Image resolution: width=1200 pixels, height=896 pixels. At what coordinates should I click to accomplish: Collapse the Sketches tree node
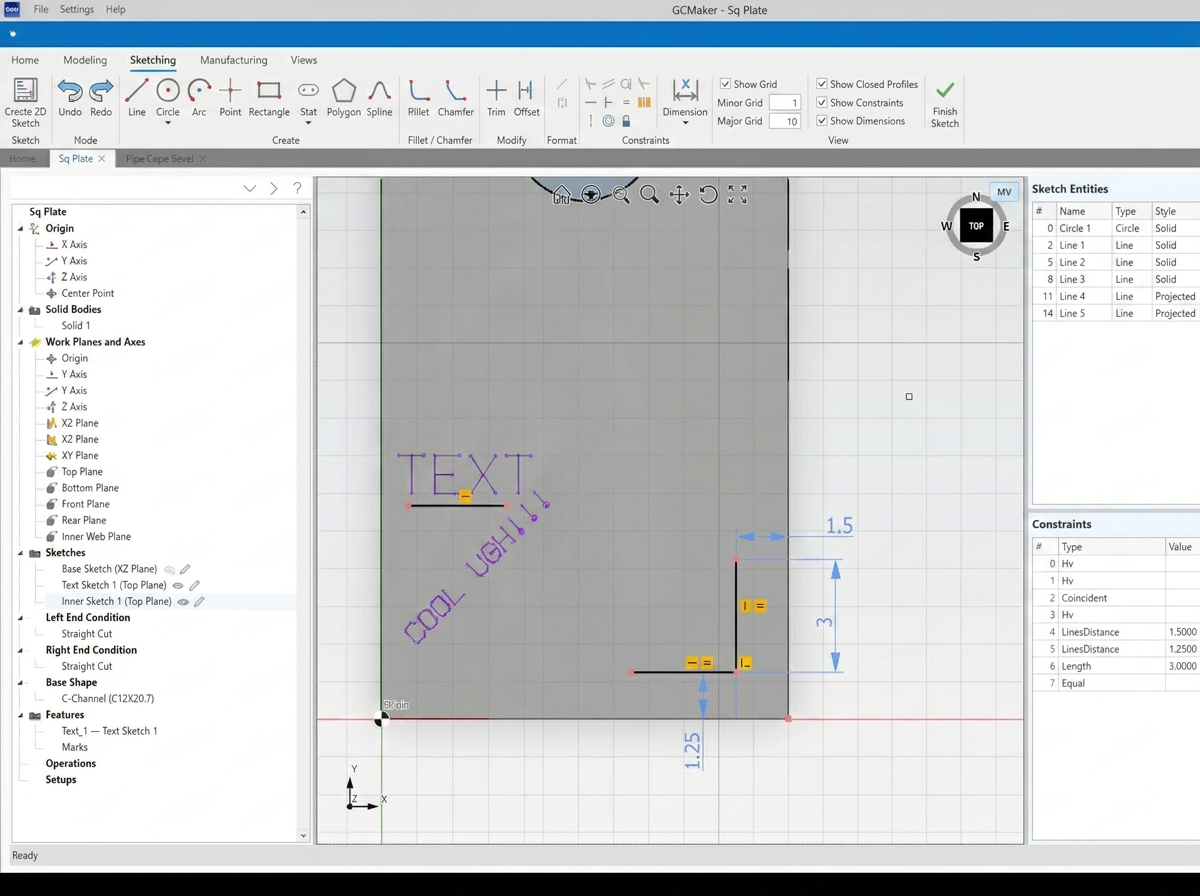(x=21, y=553)
